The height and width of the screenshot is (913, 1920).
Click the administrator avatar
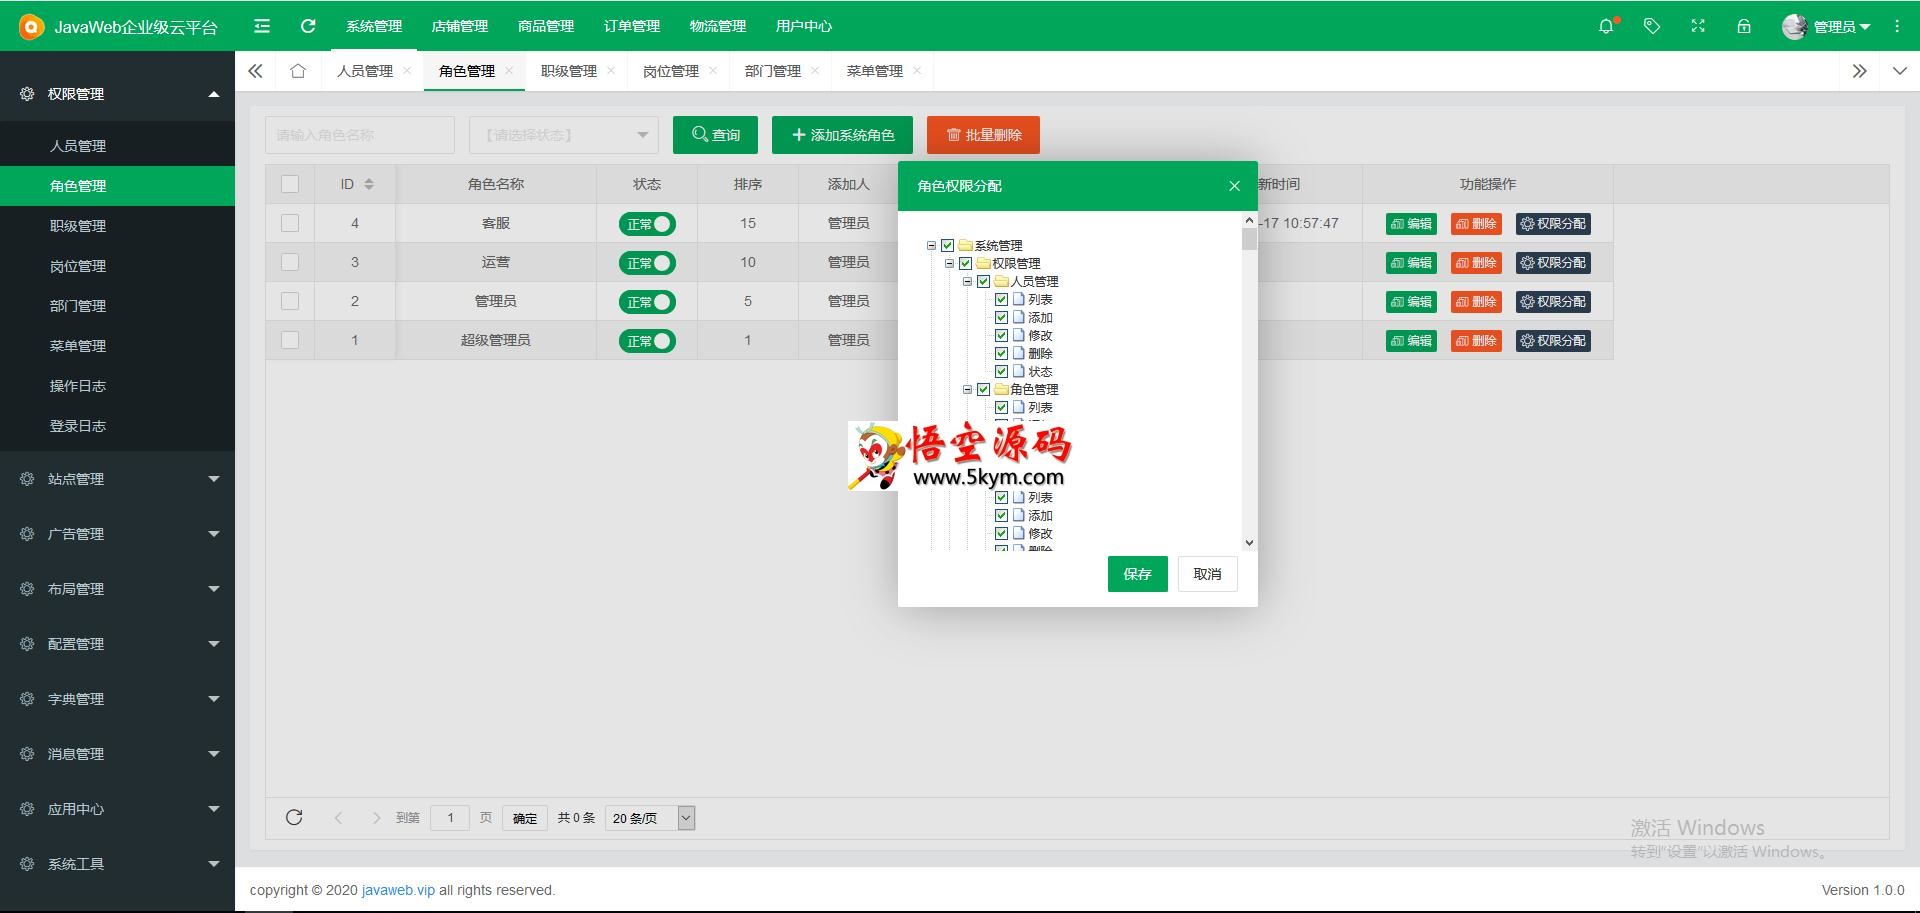pos(1794,27)
